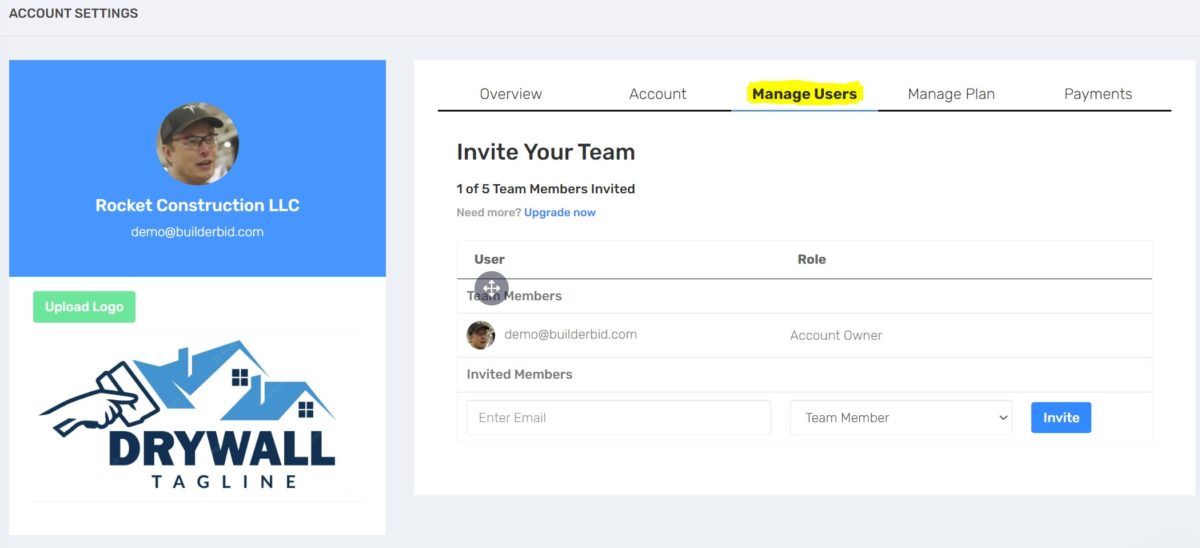This screenshot has height=548, width=1200.
Task: Click the Rocket Construction LLC company name
Action: coord(197,205)
